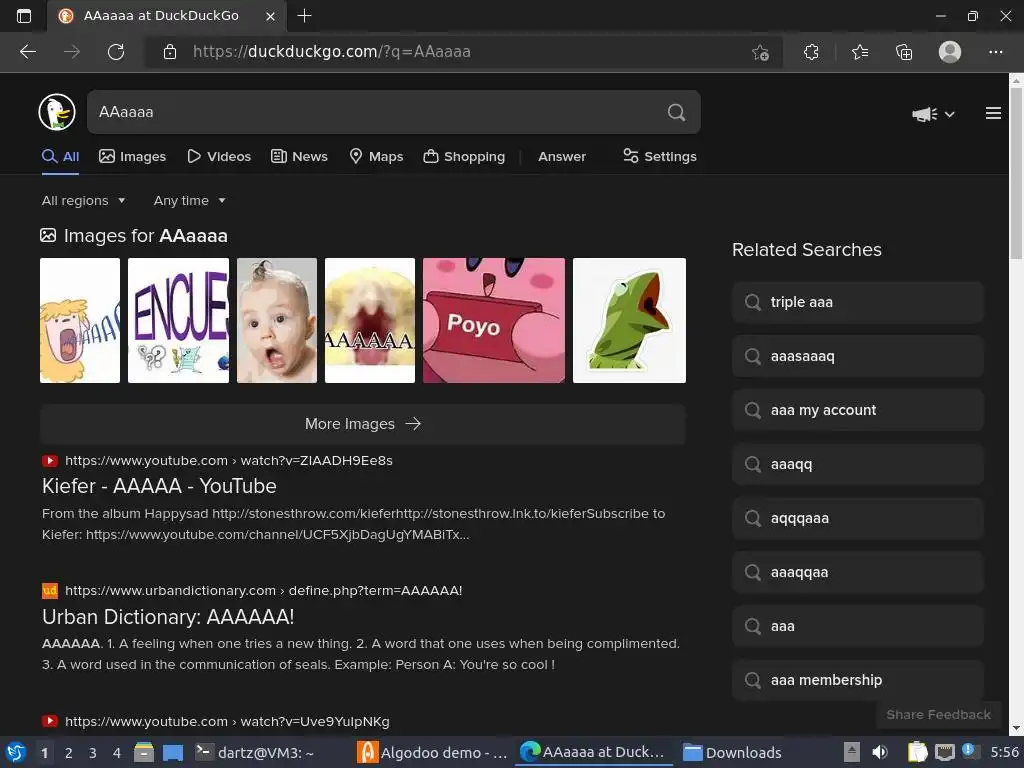Go back using browser back arrow
1024x768 pixels.
tap(28, 52)
